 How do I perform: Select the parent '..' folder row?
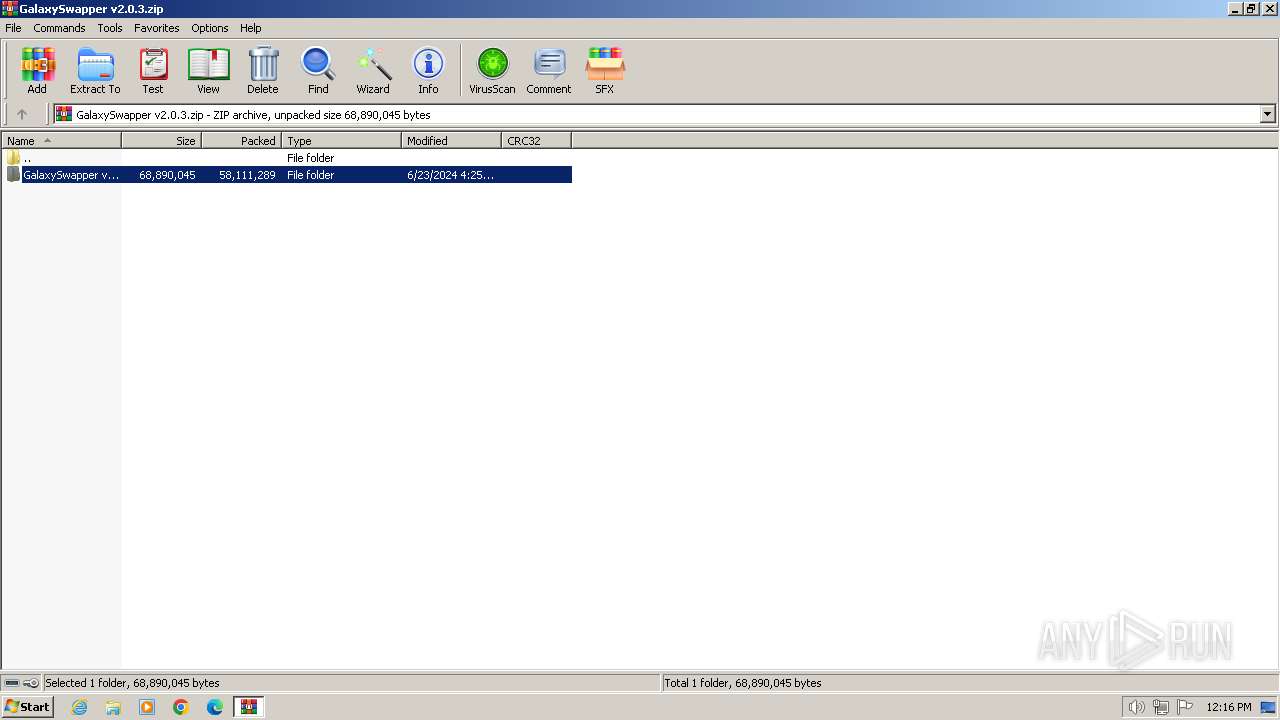pos(287,158)
